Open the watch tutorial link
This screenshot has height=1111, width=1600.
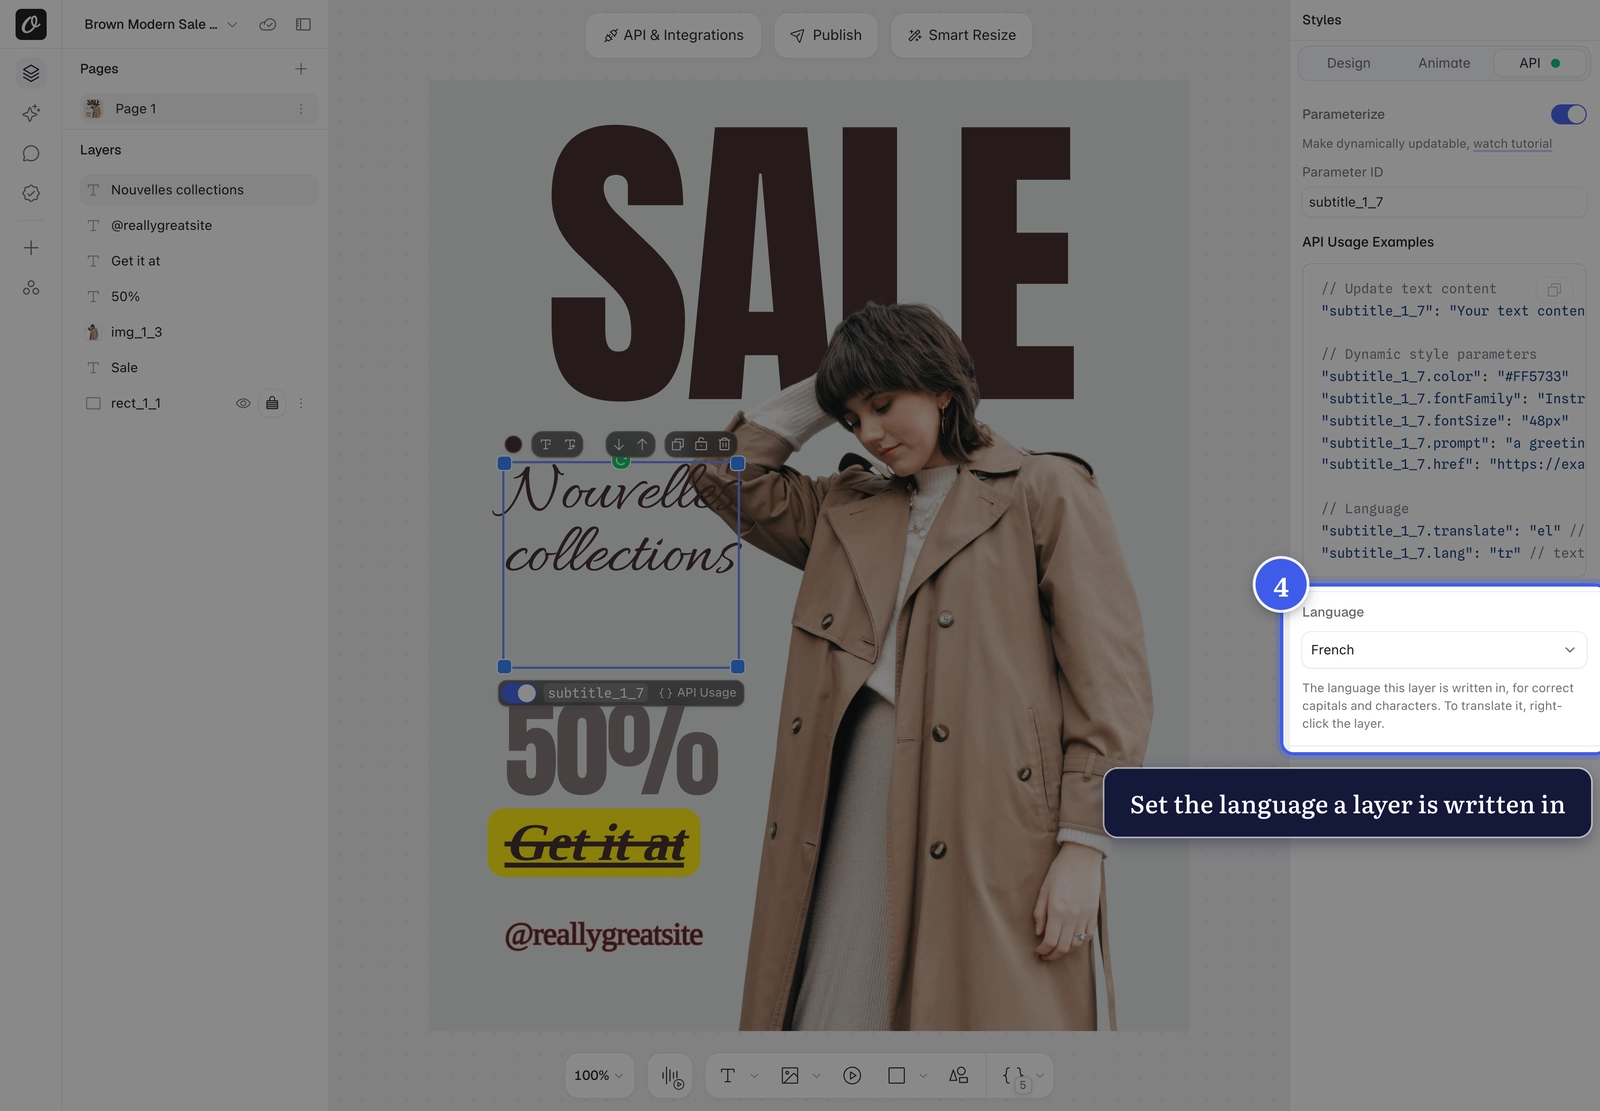[x=1512, y=144]
